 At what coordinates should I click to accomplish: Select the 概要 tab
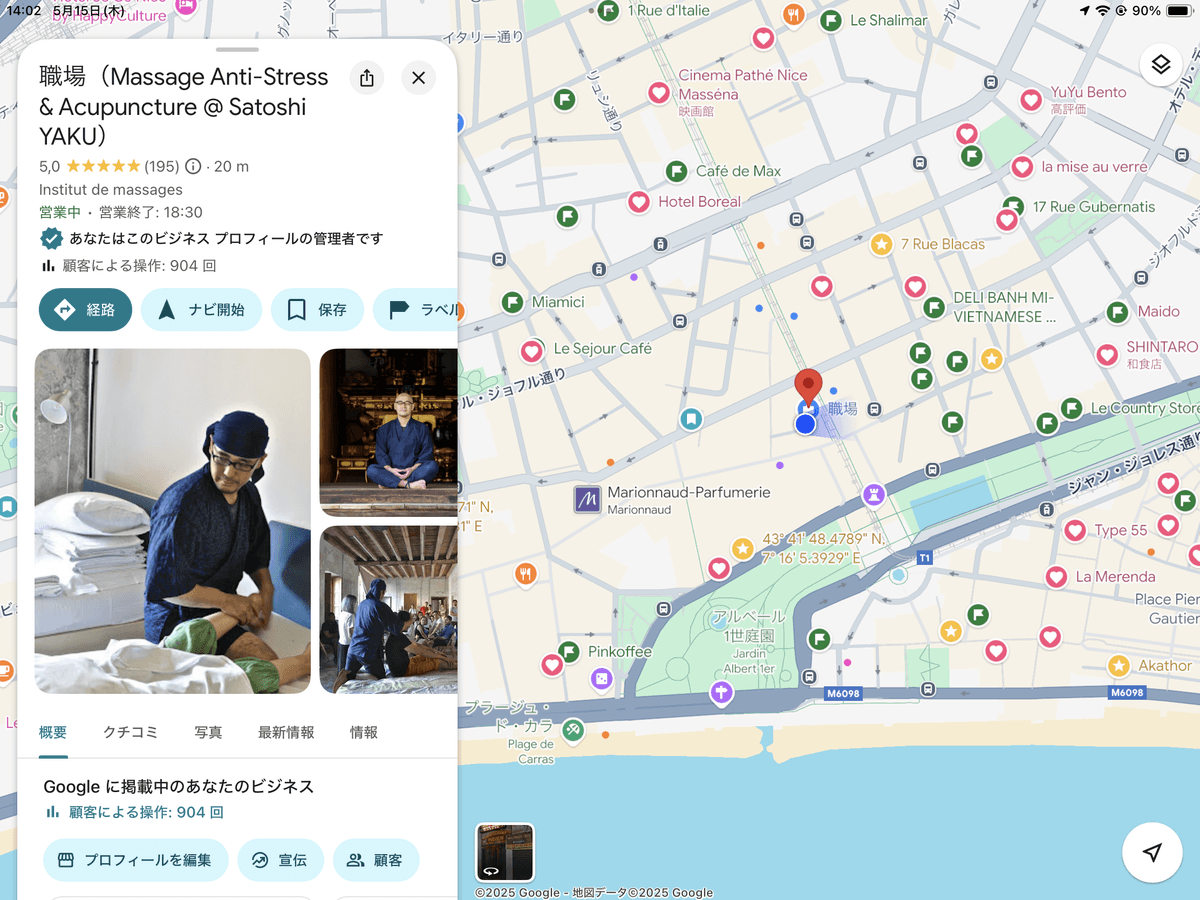[x=53, y=732]
